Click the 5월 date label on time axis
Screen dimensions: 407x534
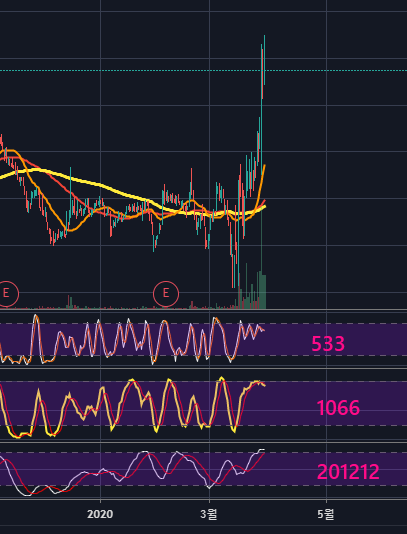tap(326, 514)
